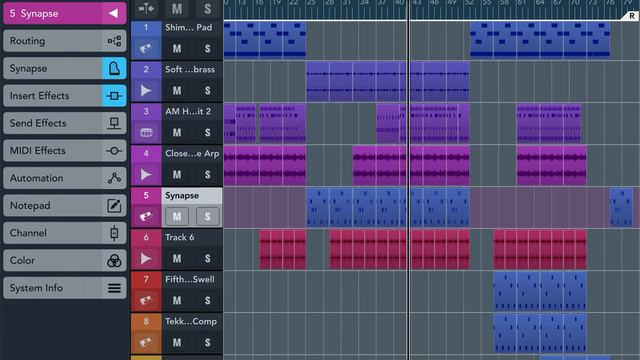Open the Synapse instrument section
This screenshot has height=360, width=640.
tap(64, 68)
